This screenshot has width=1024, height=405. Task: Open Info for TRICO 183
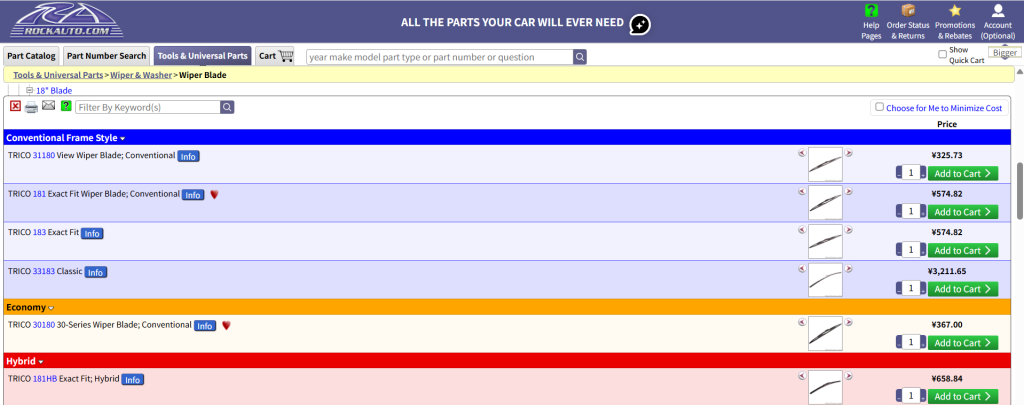pyautogui.click(x=92, y=234)
